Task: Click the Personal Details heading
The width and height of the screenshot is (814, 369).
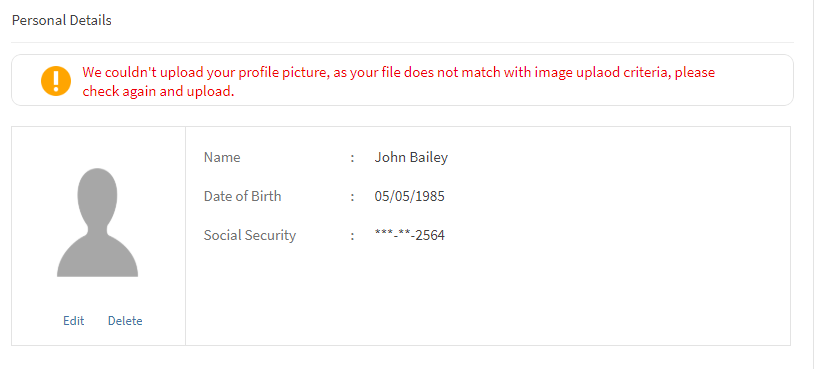Action: (62, 21)
